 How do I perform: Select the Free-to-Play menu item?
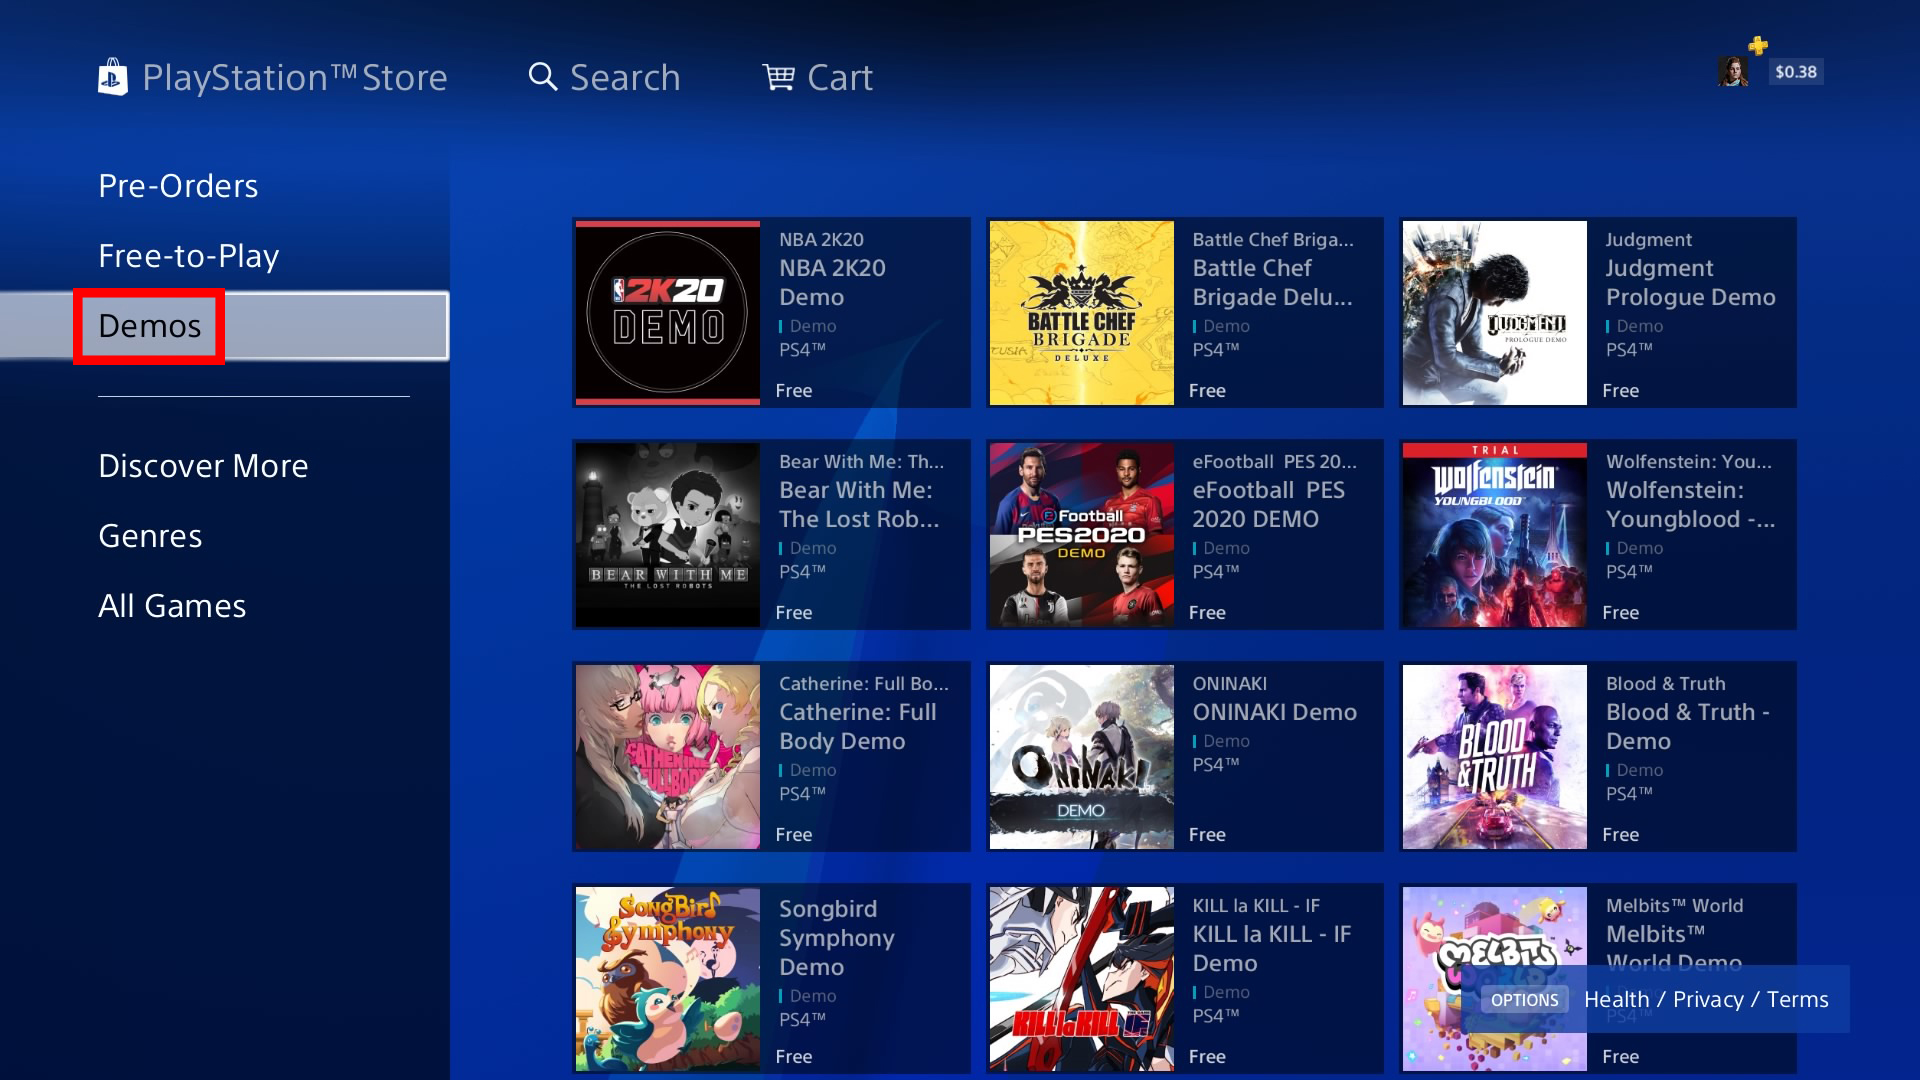[x=189, y=255]
